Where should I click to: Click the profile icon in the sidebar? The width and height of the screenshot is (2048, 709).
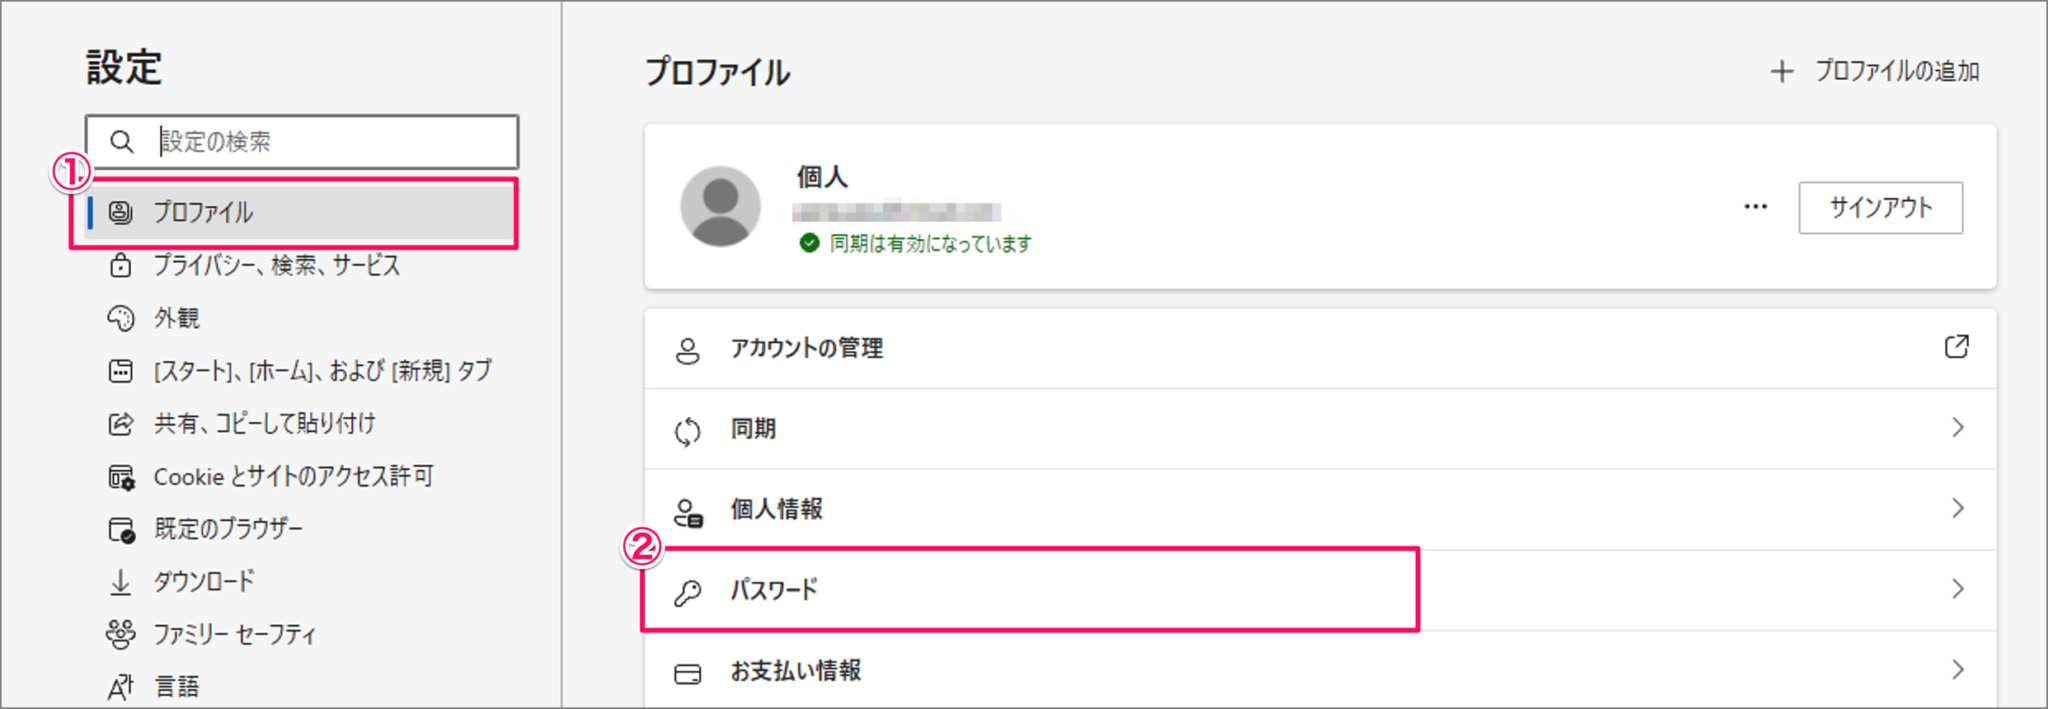pos(120,212)
